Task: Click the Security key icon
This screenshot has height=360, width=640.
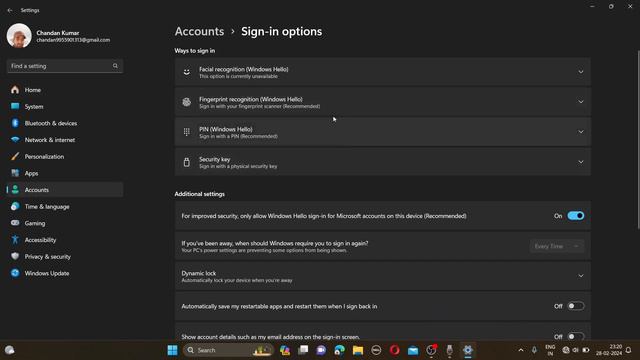Action: [187, 162]
